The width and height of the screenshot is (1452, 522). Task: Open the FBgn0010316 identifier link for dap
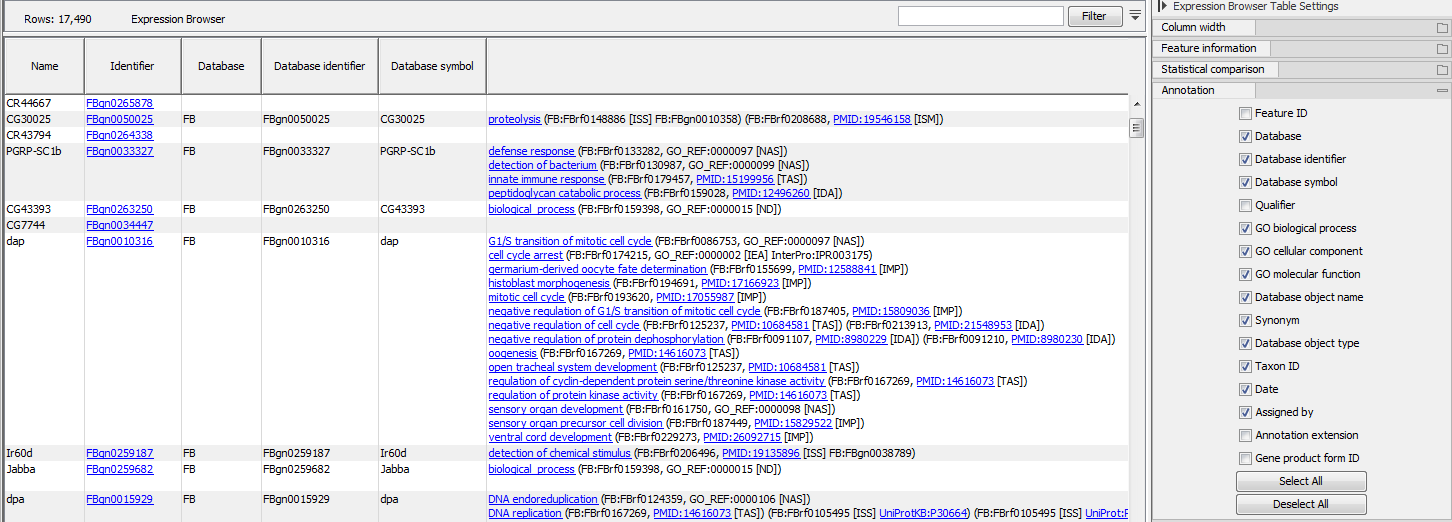coord(119,242)
